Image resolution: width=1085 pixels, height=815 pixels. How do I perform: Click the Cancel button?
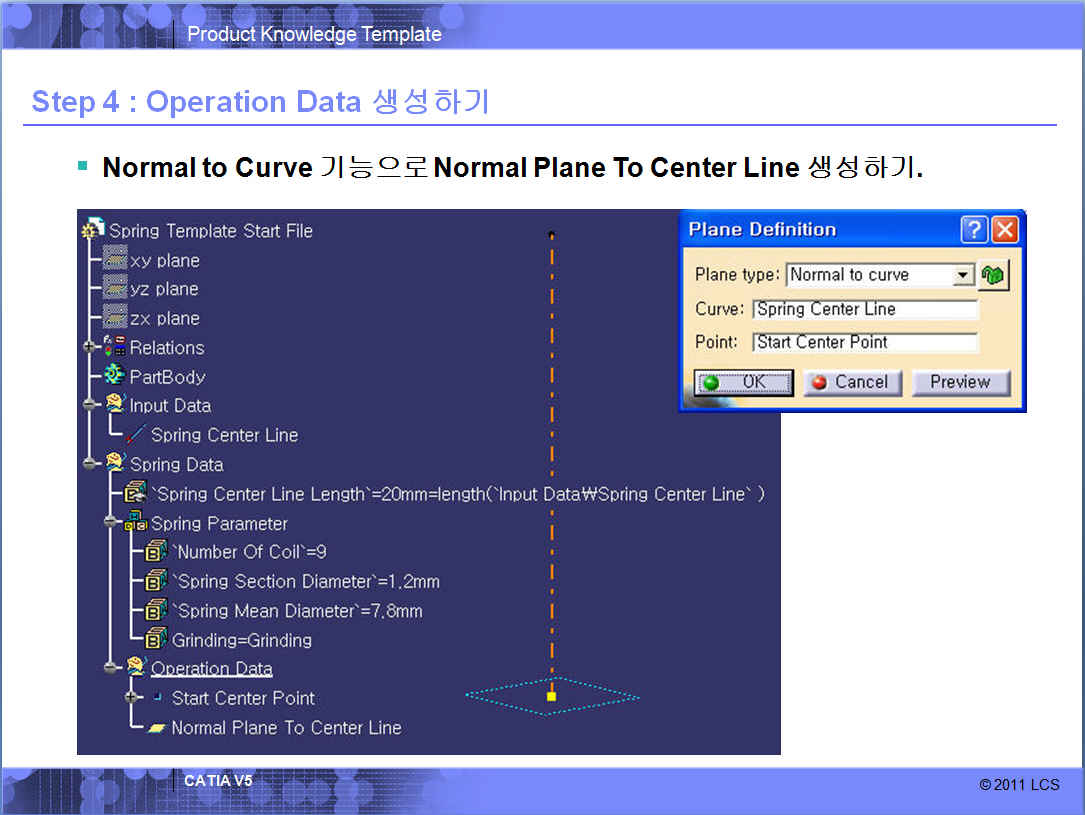852,382
